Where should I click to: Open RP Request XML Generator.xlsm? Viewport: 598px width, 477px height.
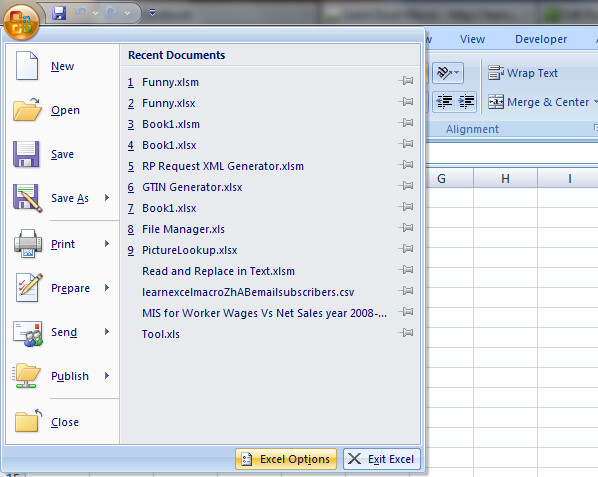pos(223,166)
